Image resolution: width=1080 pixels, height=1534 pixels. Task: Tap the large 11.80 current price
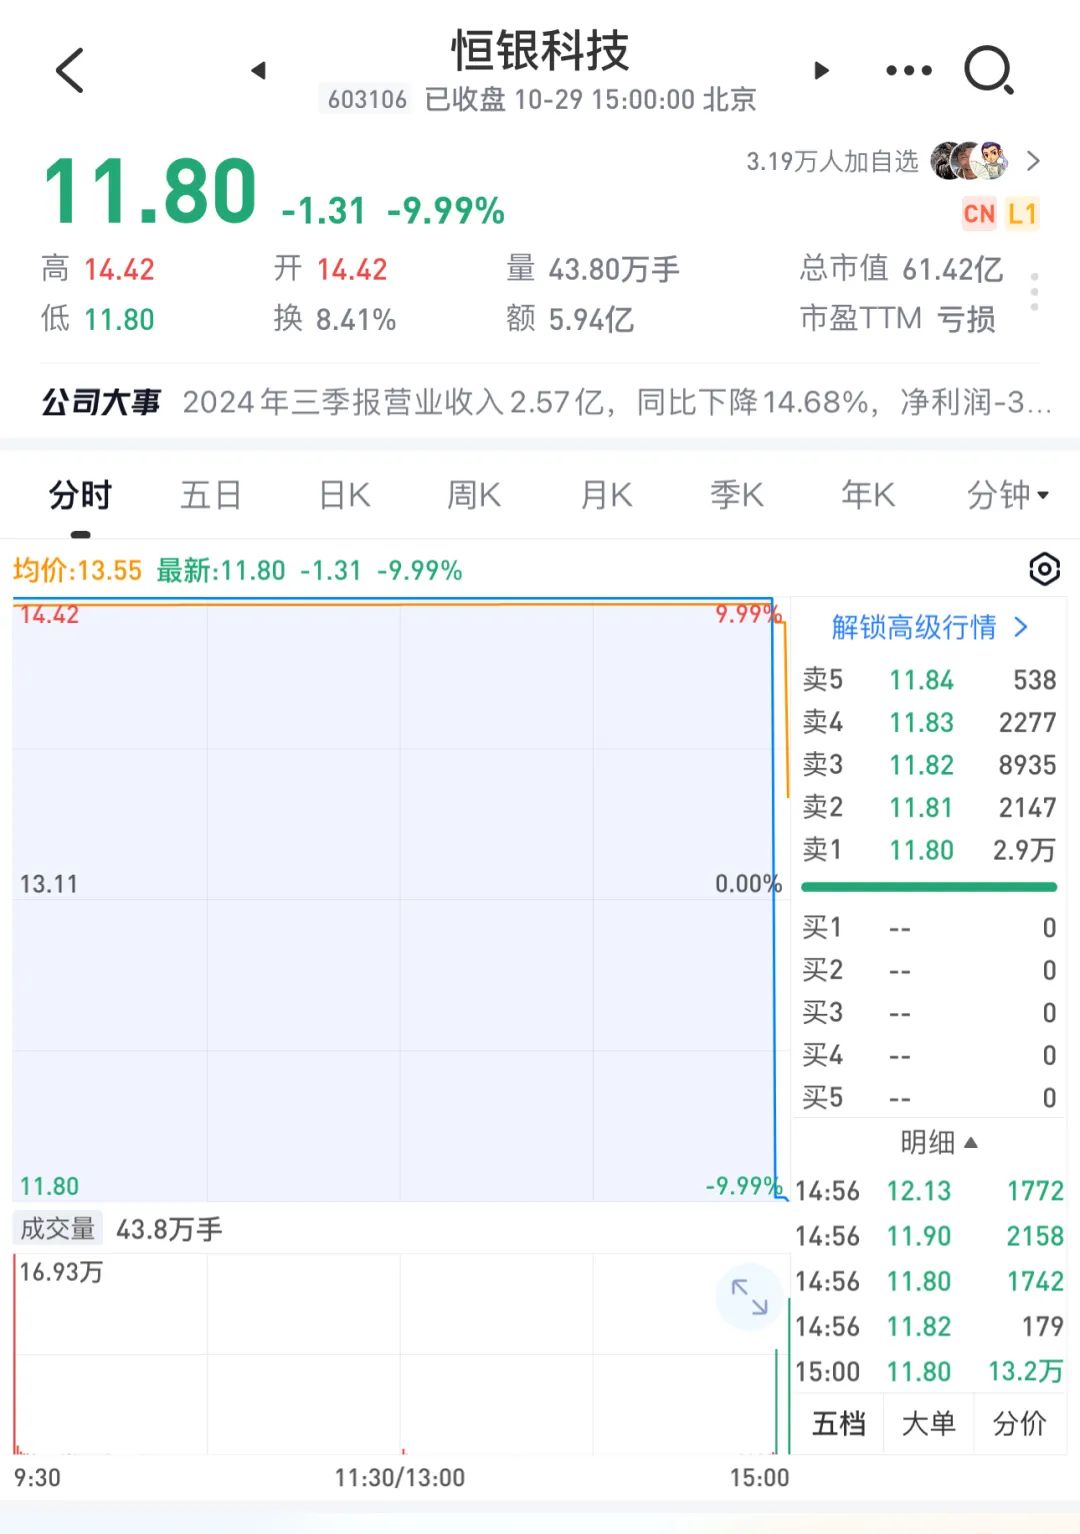[x=150, y=190]
